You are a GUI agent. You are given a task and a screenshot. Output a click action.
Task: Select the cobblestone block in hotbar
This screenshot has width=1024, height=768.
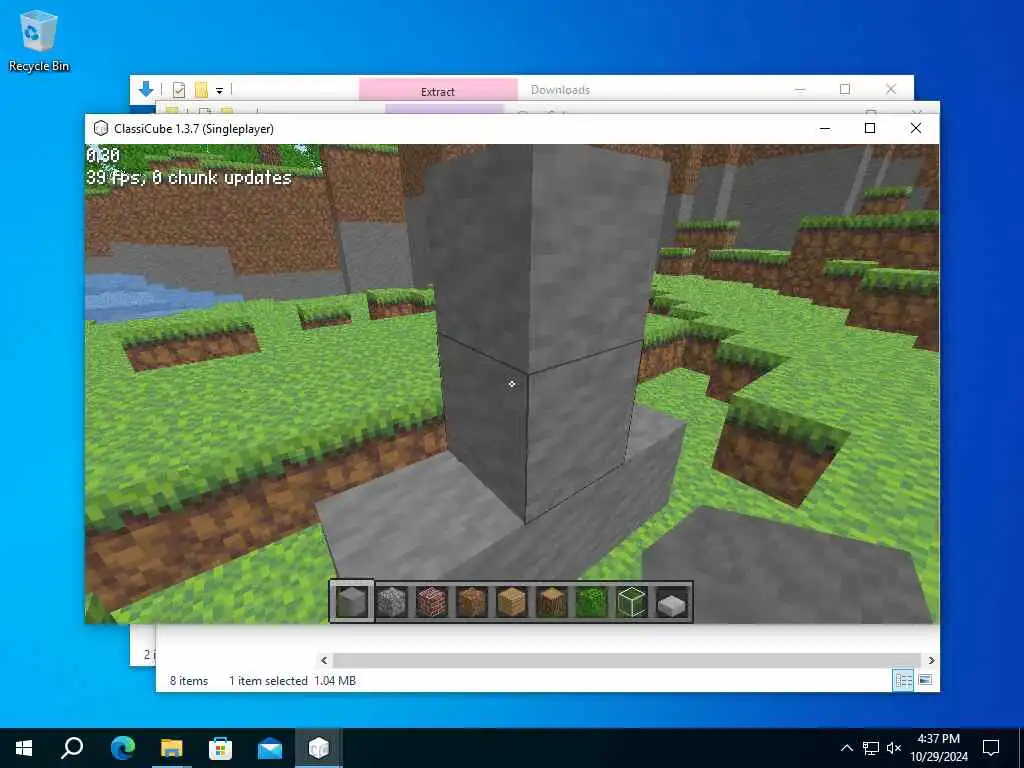pos(392,601)
